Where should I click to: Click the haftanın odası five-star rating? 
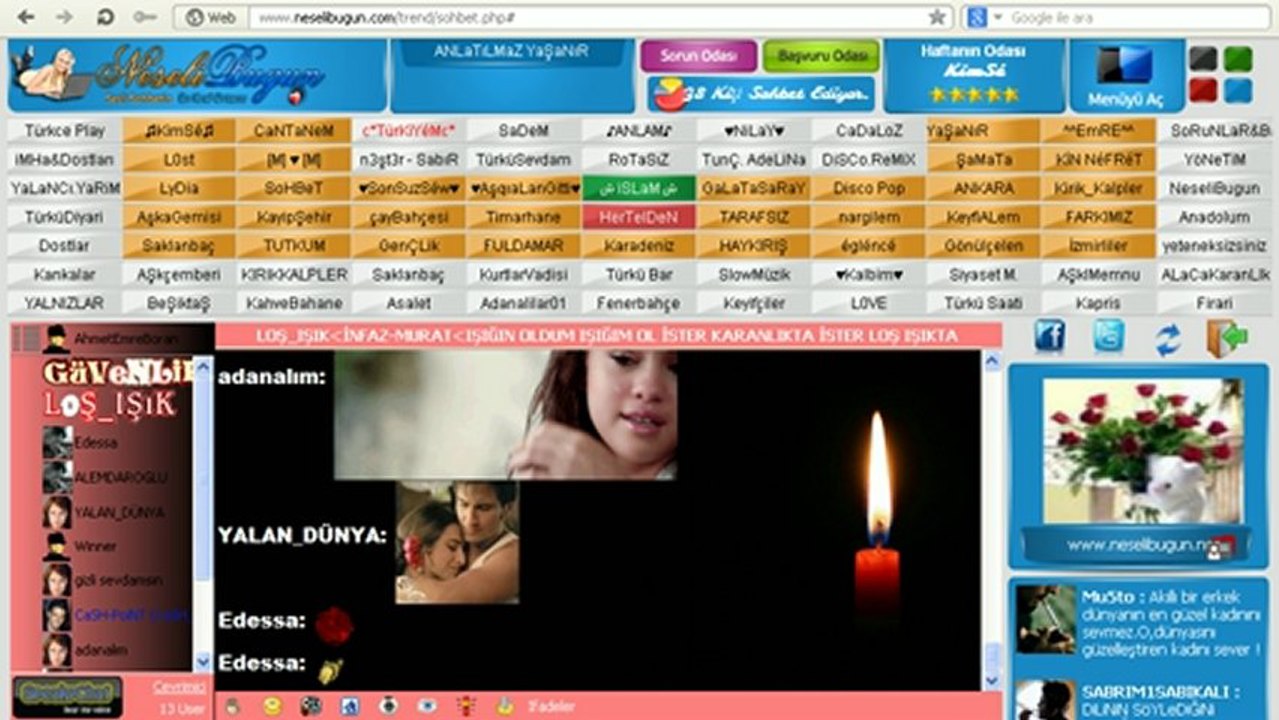pos(974,95)
